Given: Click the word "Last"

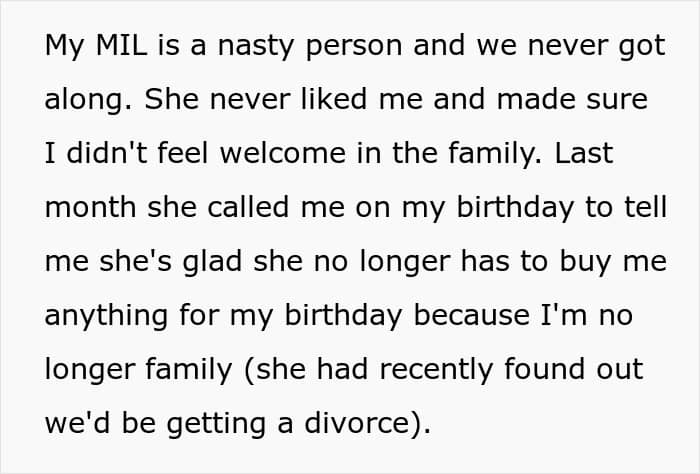Looking at the screenshot, I should 584,153.
